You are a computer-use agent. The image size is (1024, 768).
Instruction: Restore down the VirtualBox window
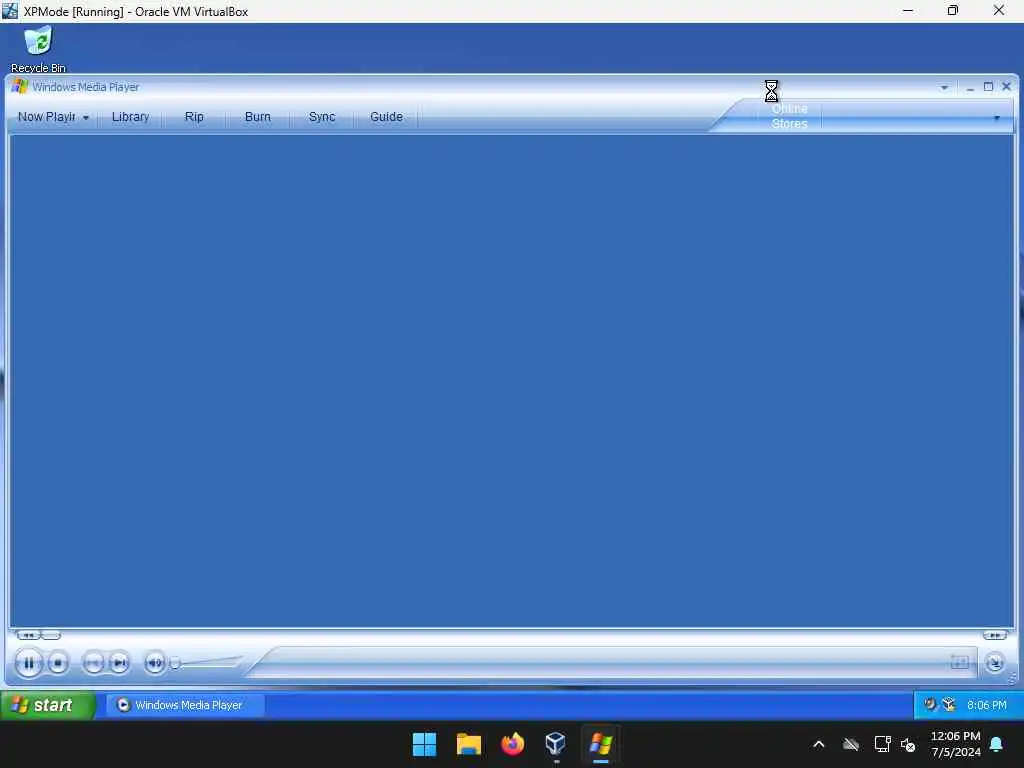953,10
